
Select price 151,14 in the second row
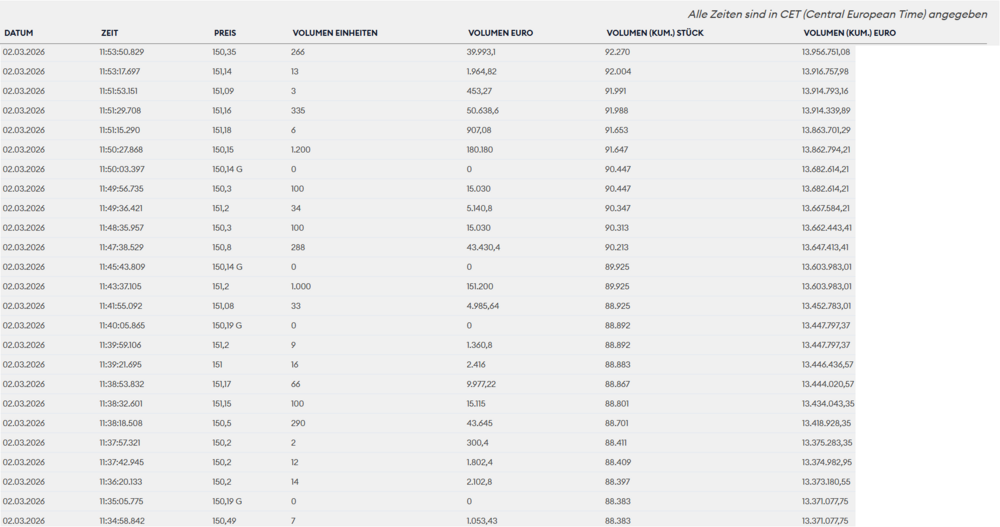[222, 71]
